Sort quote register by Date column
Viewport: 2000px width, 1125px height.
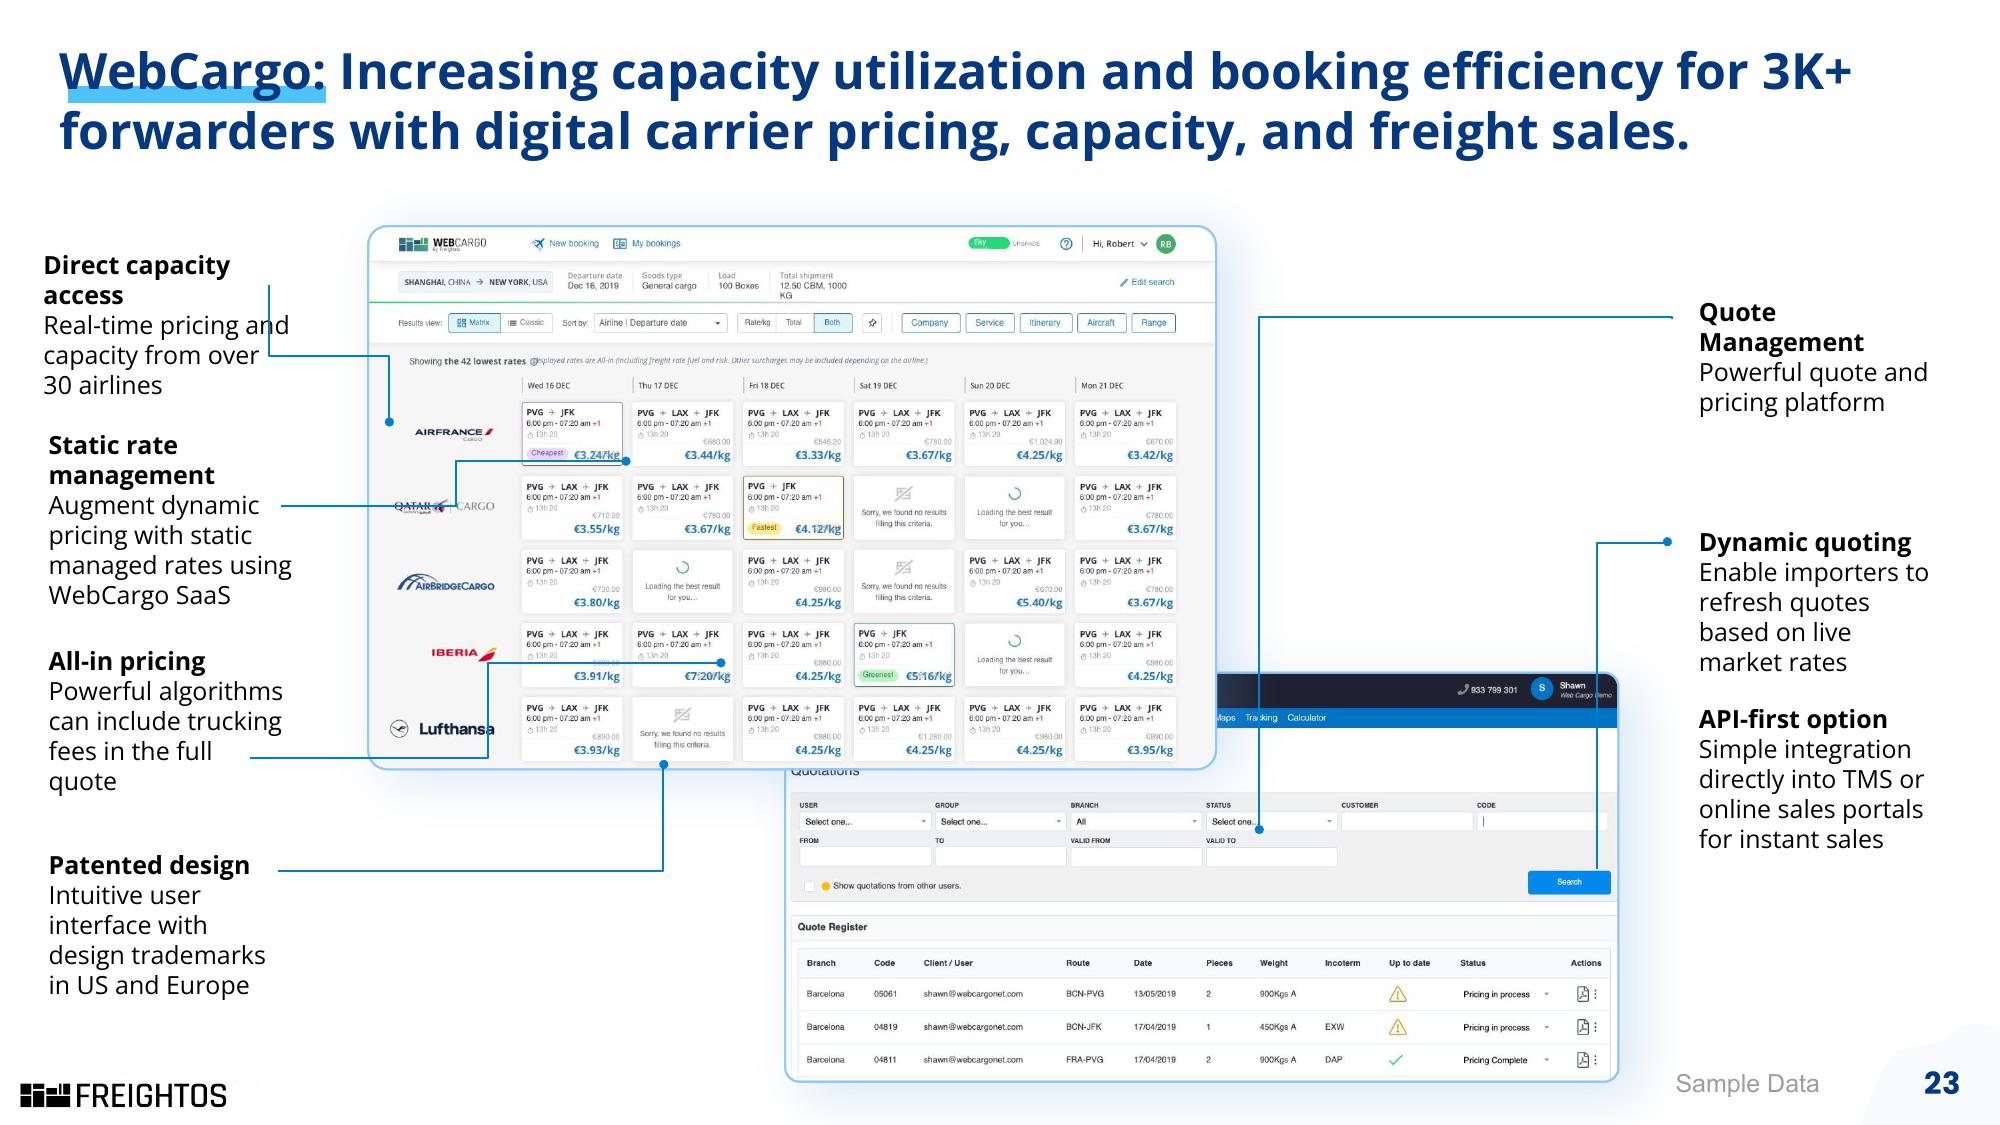[x=1143, y=963]
